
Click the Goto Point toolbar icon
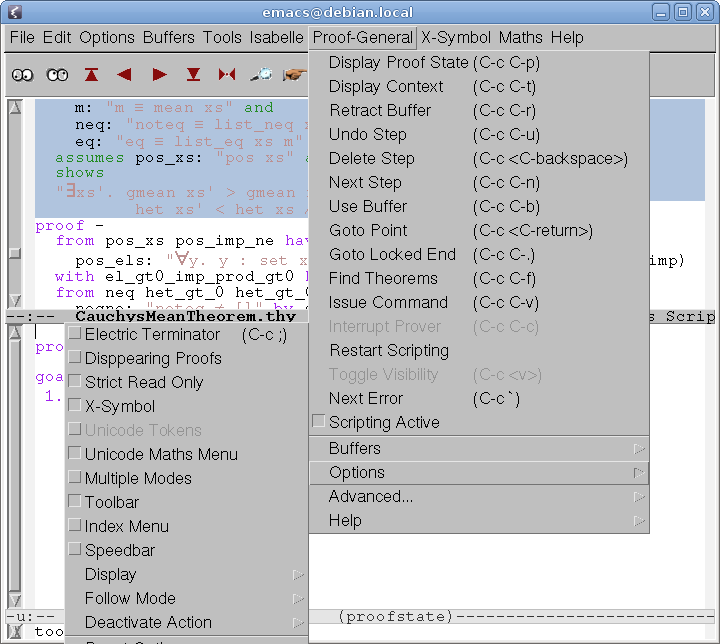coord(227,75)
